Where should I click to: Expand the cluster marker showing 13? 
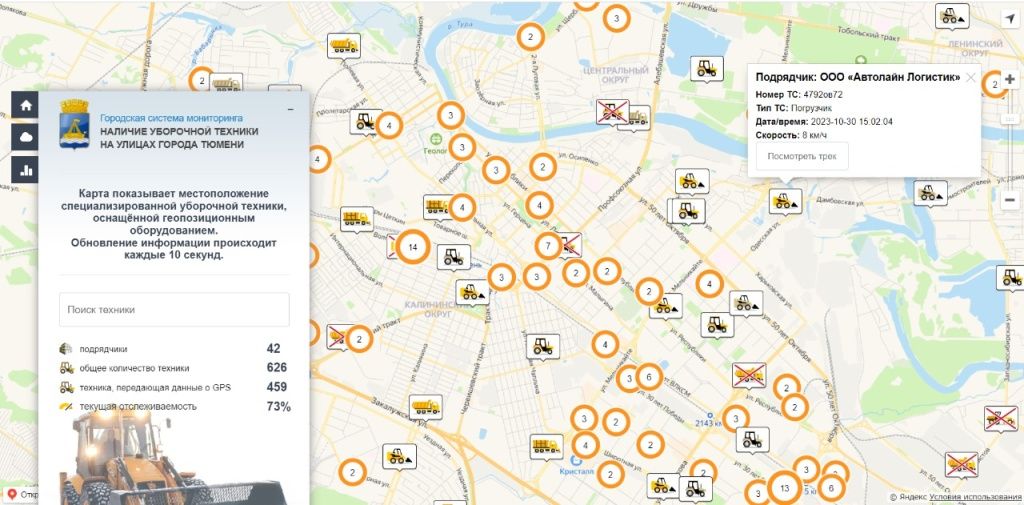click(785, 489)
